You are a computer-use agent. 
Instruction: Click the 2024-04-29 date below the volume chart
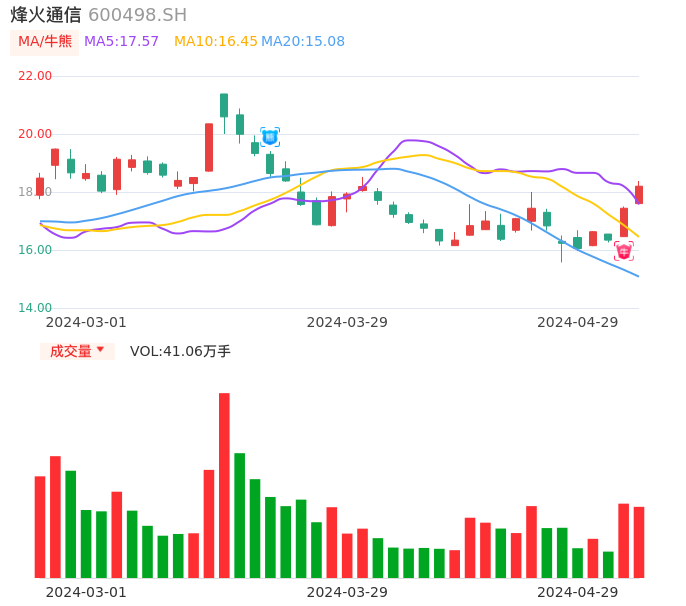[x=578, y=592]
